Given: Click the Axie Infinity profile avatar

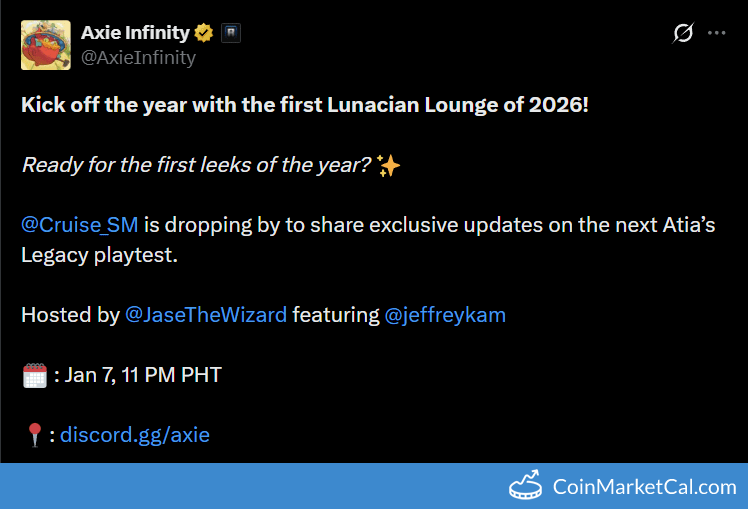Looking at the screenshot, I should (45, 45).
